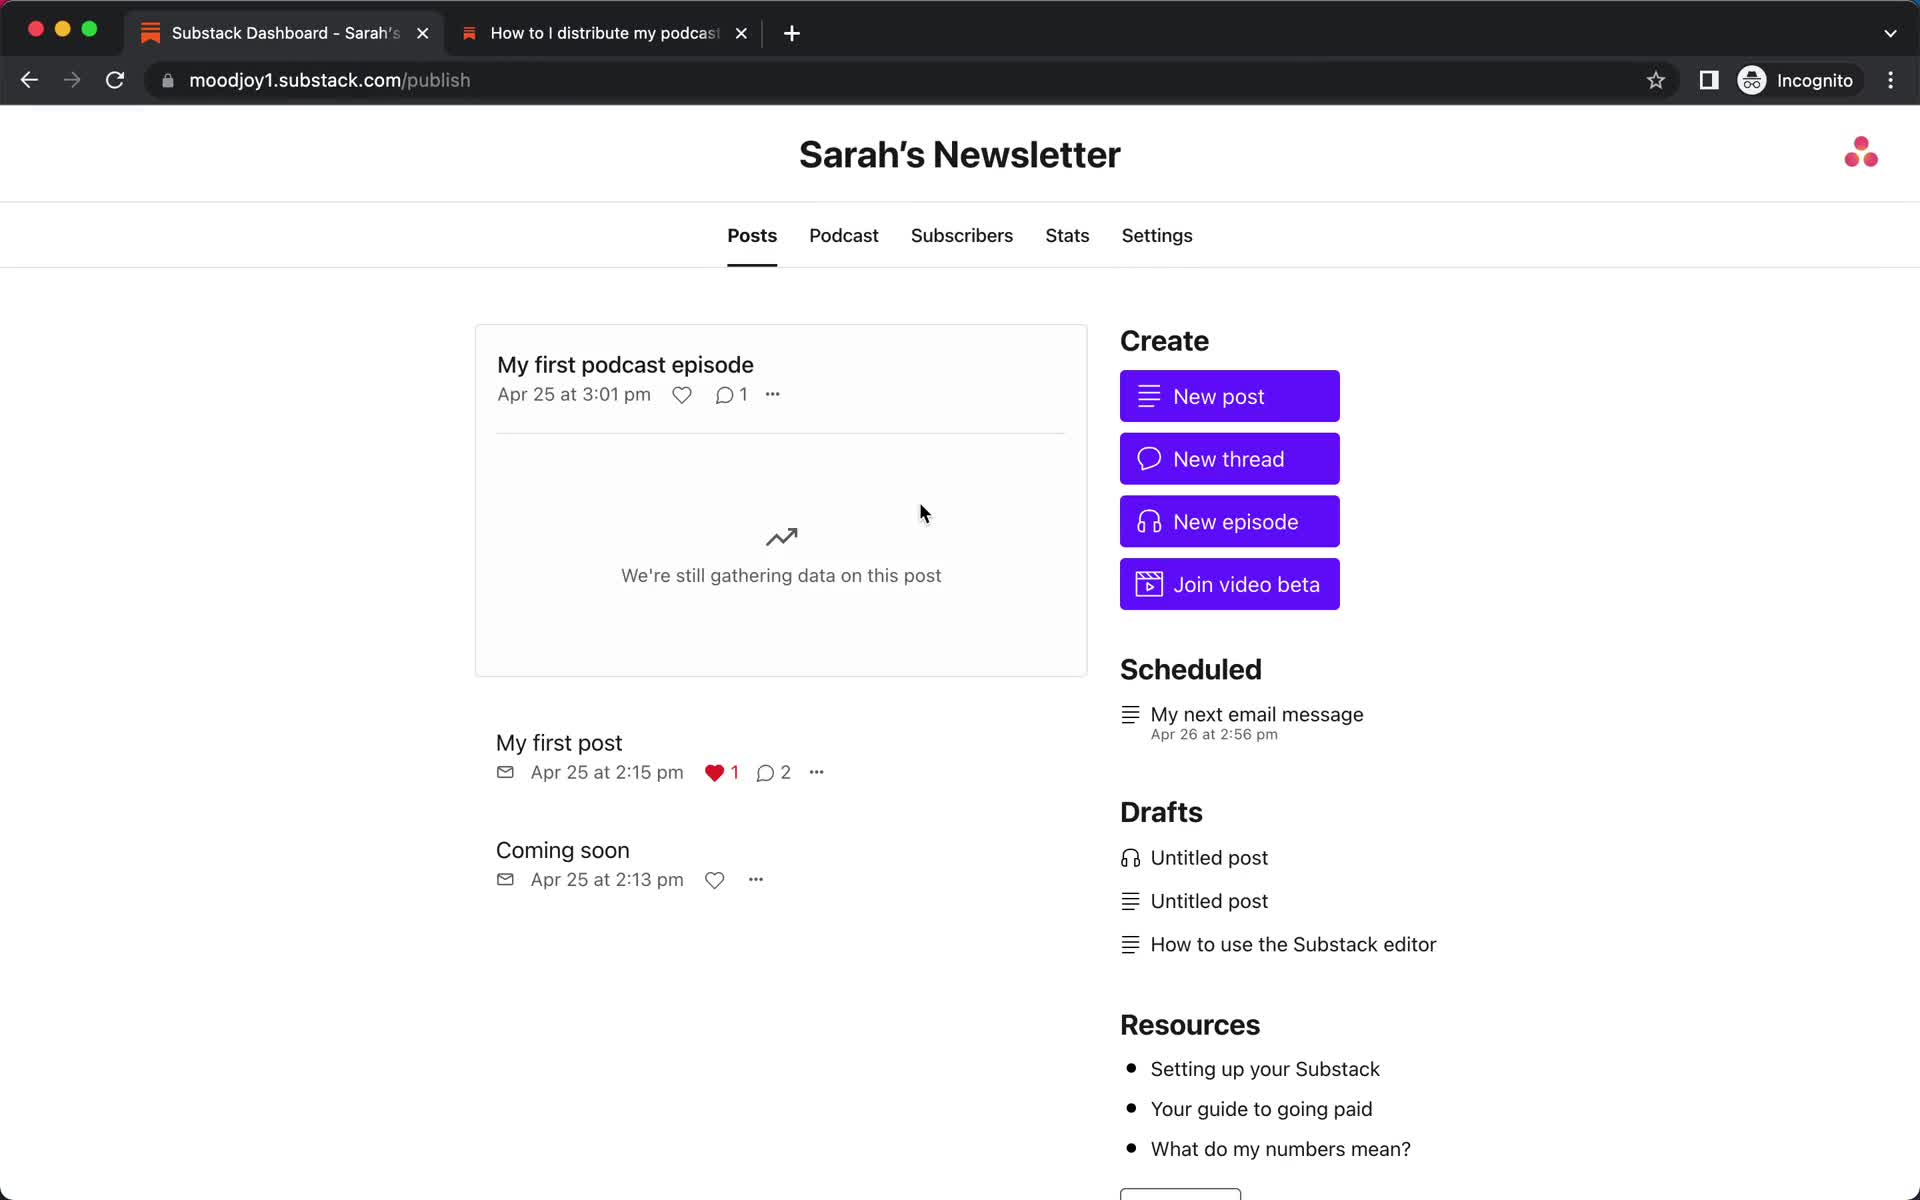Viewport: 1920px width, 1200px height.
Task: Open Setting up your Substack resource link
Action: point(1265,1069)
